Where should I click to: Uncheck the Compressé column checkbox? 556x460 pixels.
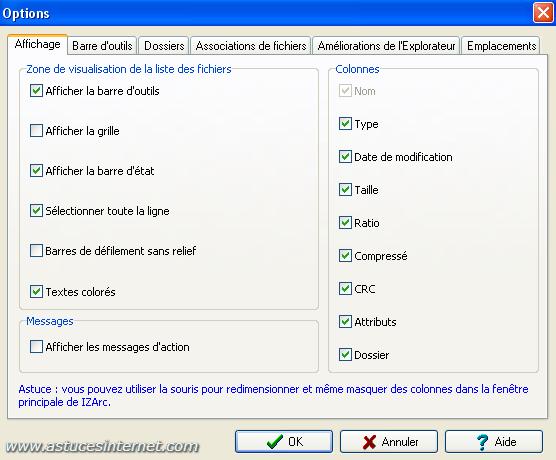pos(345,256)
